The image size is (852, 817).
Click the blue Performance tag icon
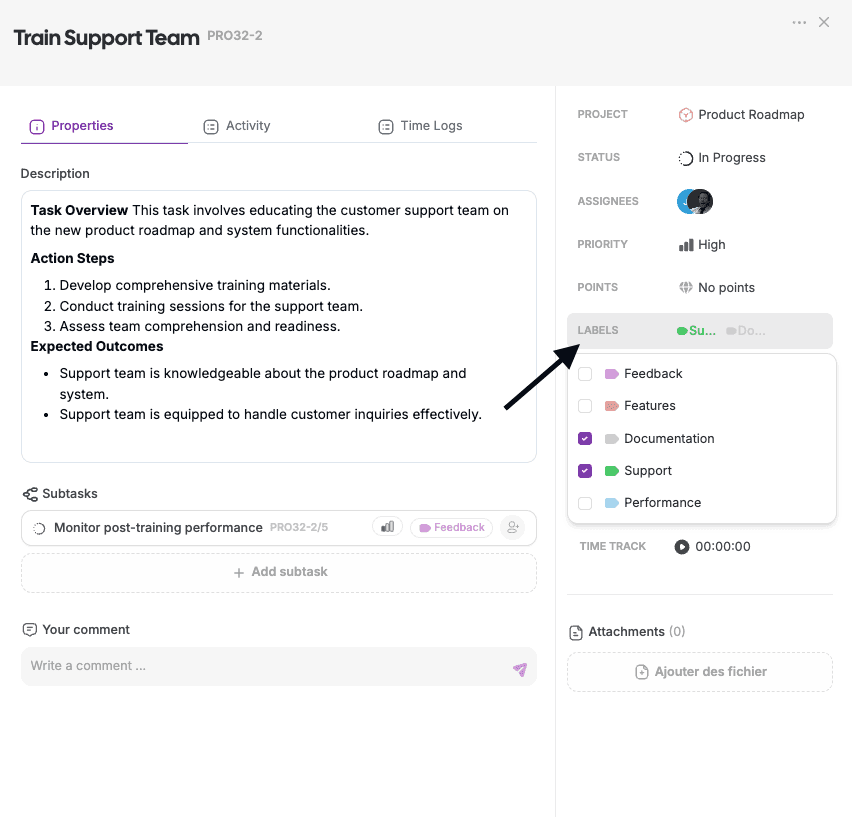612,503
